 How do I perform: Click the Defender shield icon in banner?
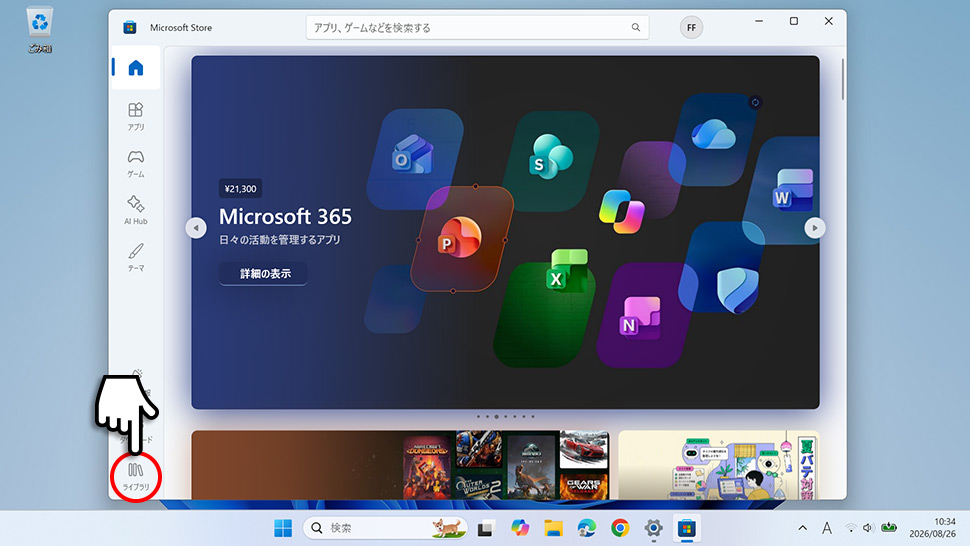coord(737,291)
